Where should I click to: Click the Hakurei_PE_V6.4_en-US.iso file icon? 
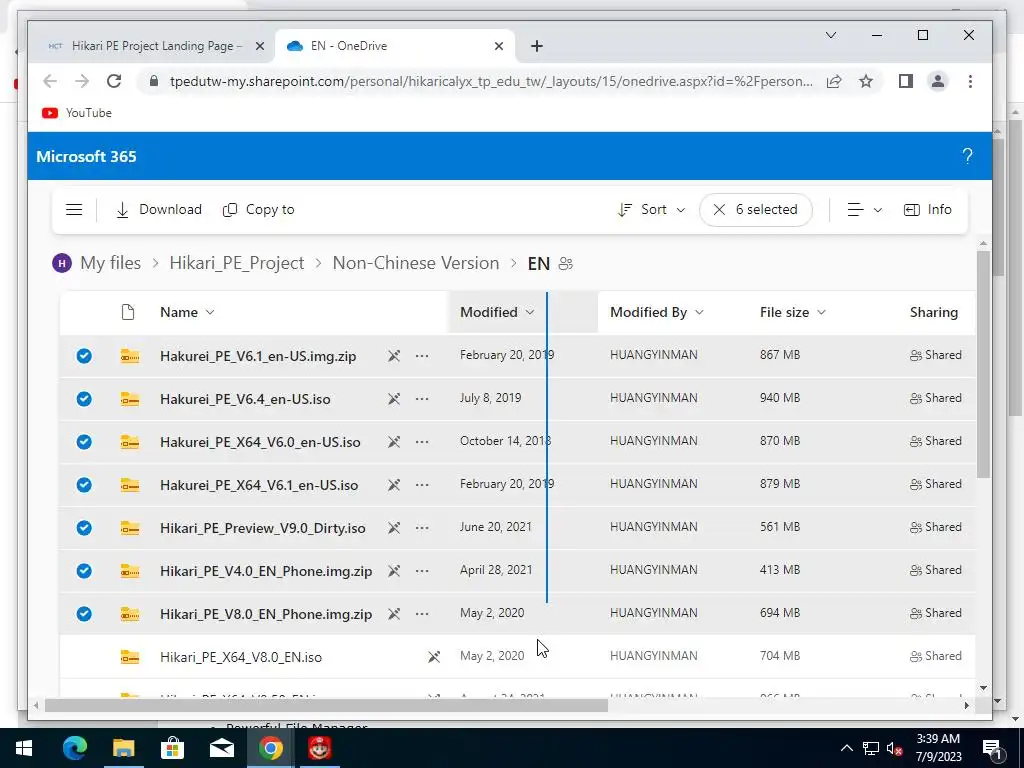130,399
